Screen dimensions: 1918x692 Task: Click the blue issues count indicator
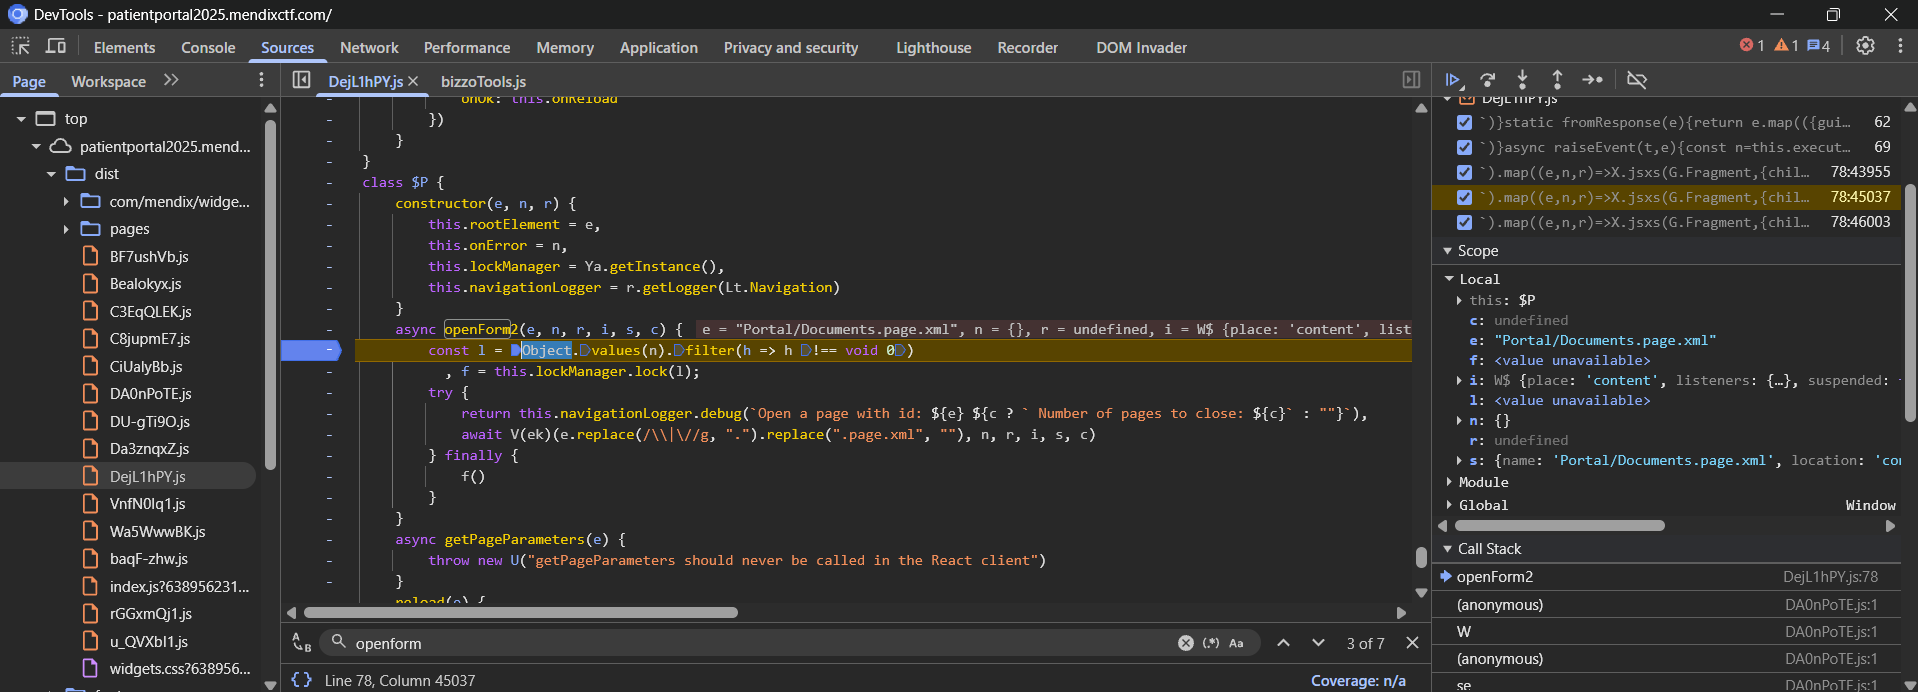pyautogui.click(x=1818, y=46)
